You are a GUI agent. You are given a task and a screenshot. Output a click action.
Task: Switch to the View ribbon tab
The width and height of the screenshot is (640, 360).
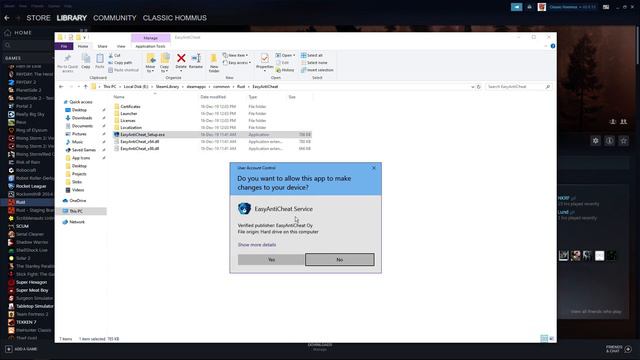[x=121, y=47]
